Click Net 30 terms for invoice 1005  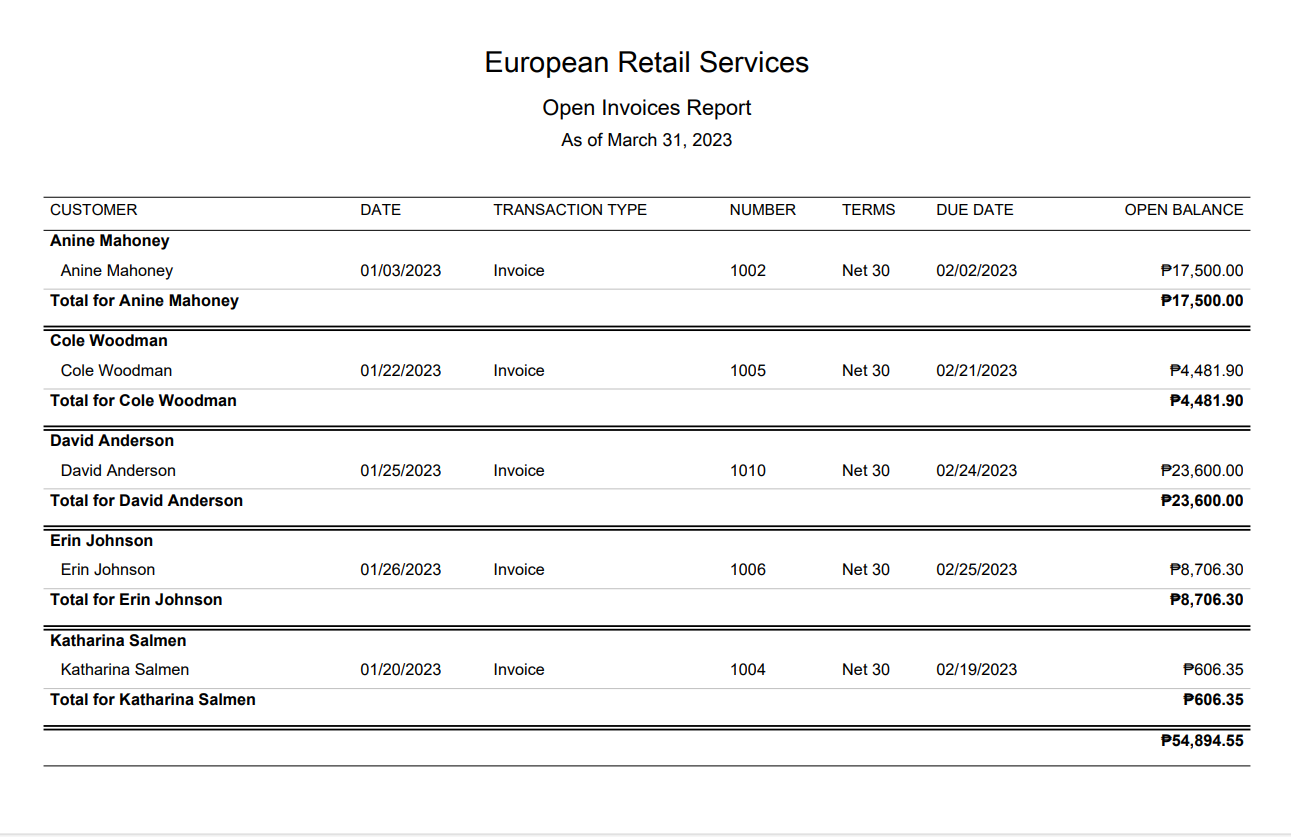(x=866, y=371)
